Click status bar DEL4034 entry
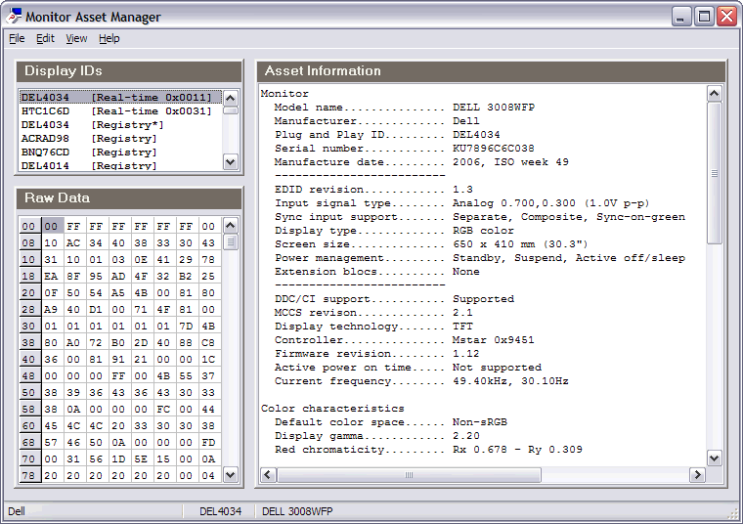The image size is (743, 524). click(x=220, y=512)
